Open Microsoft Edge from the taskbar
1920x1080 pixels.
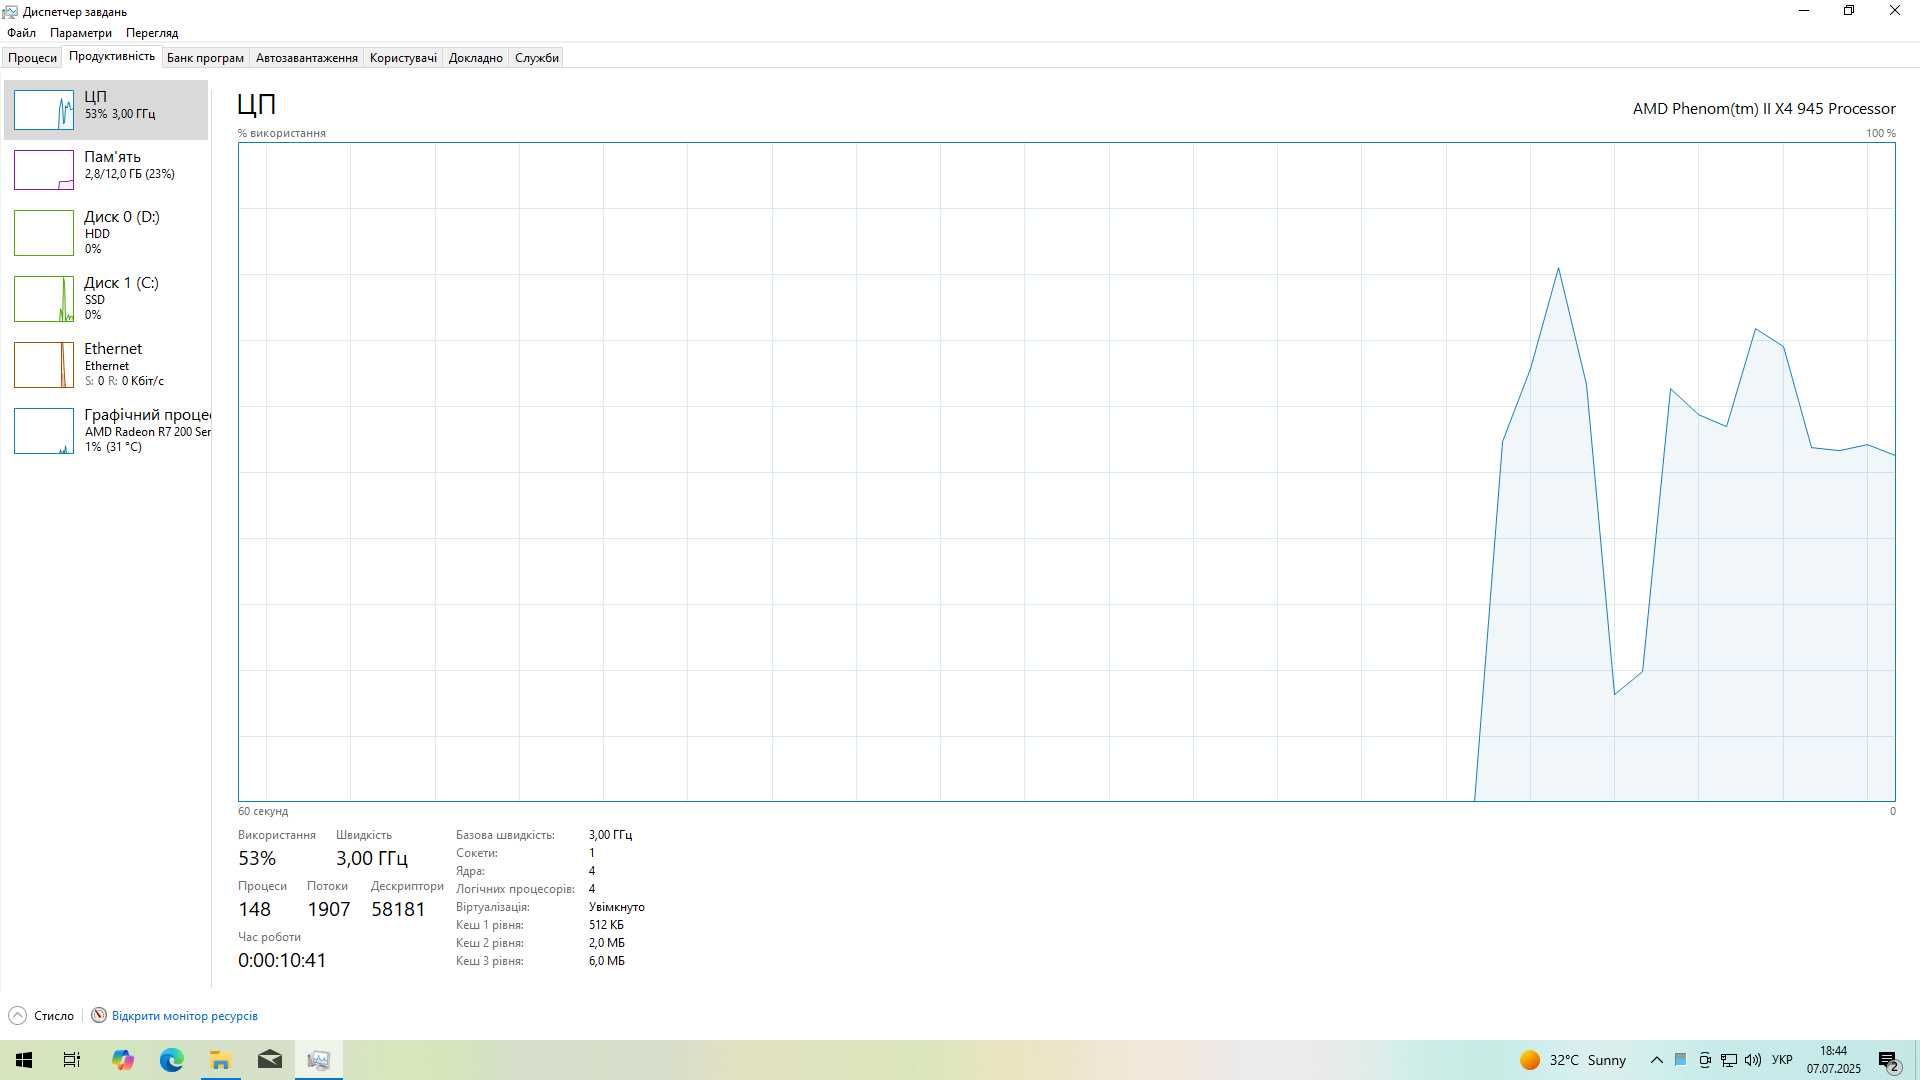click(x=172, y=1060)
